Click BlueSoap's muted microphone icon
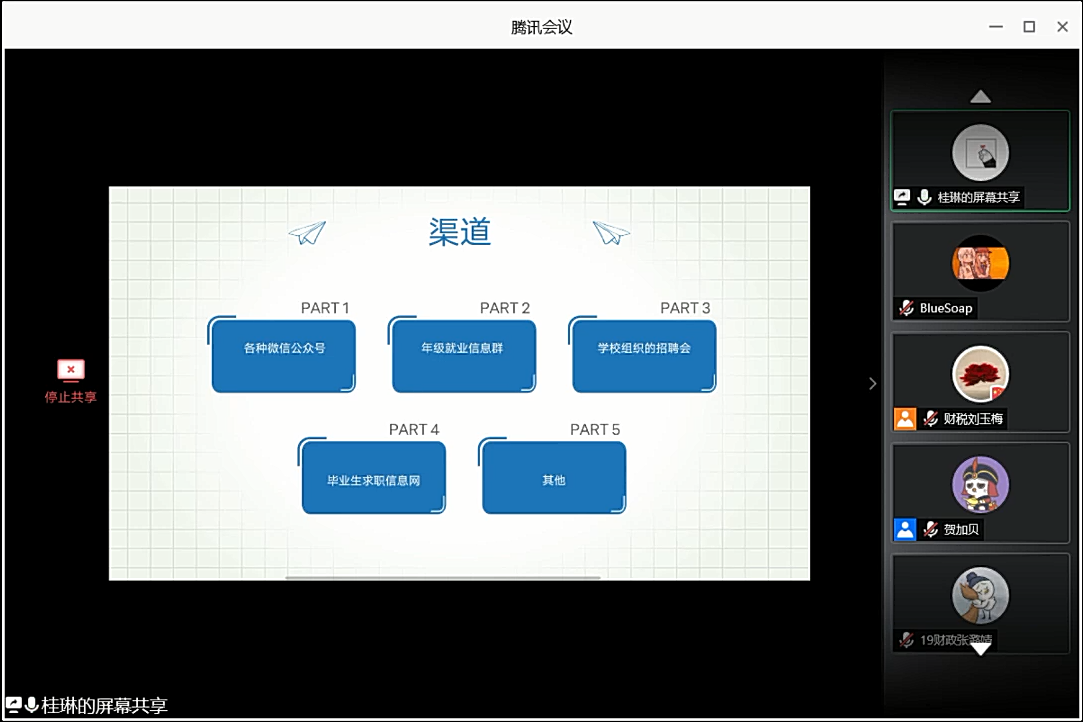 pyautogui.click(x=906, y=308)
